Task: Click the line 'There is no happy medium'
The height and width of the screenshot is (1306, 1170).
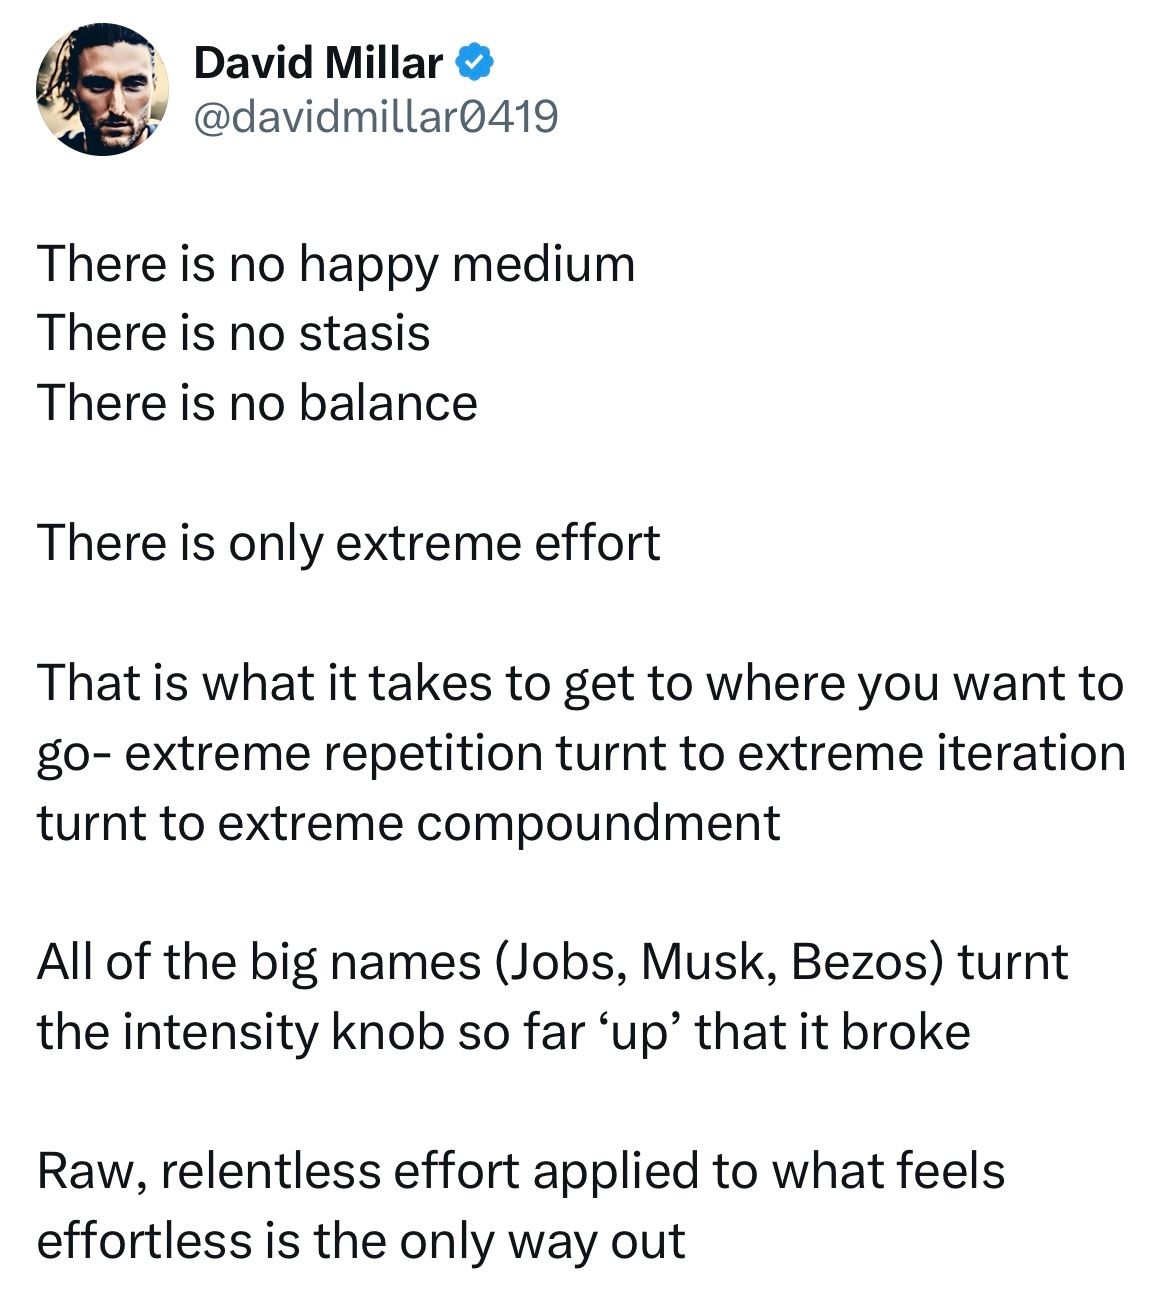Action: (336, 266)
